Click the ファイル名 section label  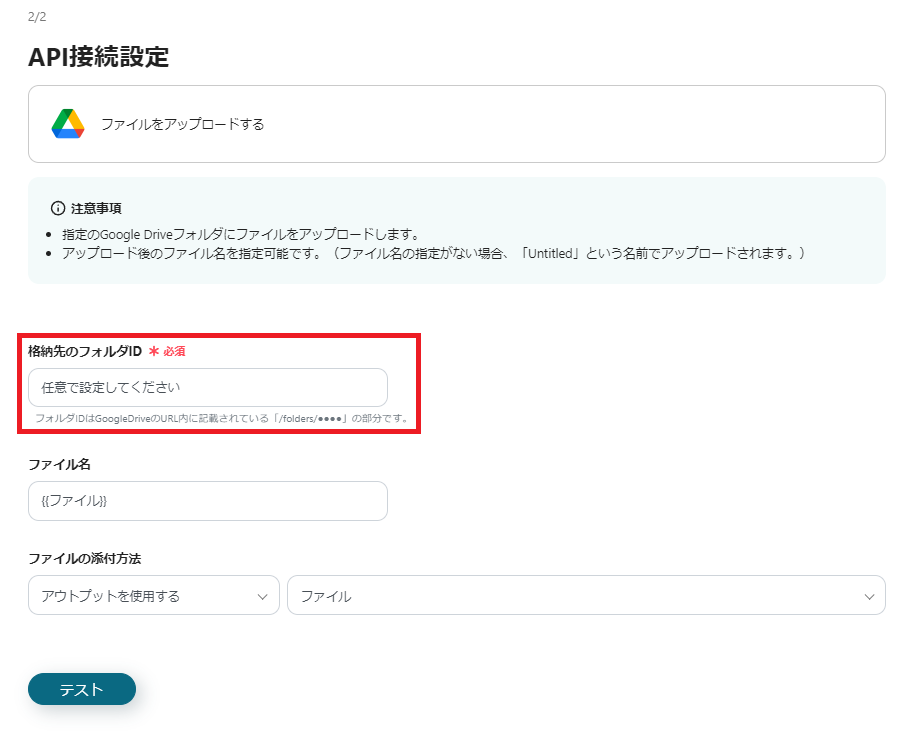(51, 464)
